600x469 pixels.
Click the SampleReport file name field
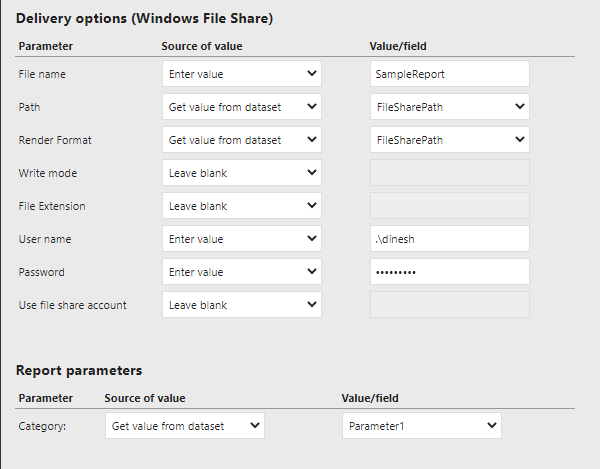tap(449, 74)
